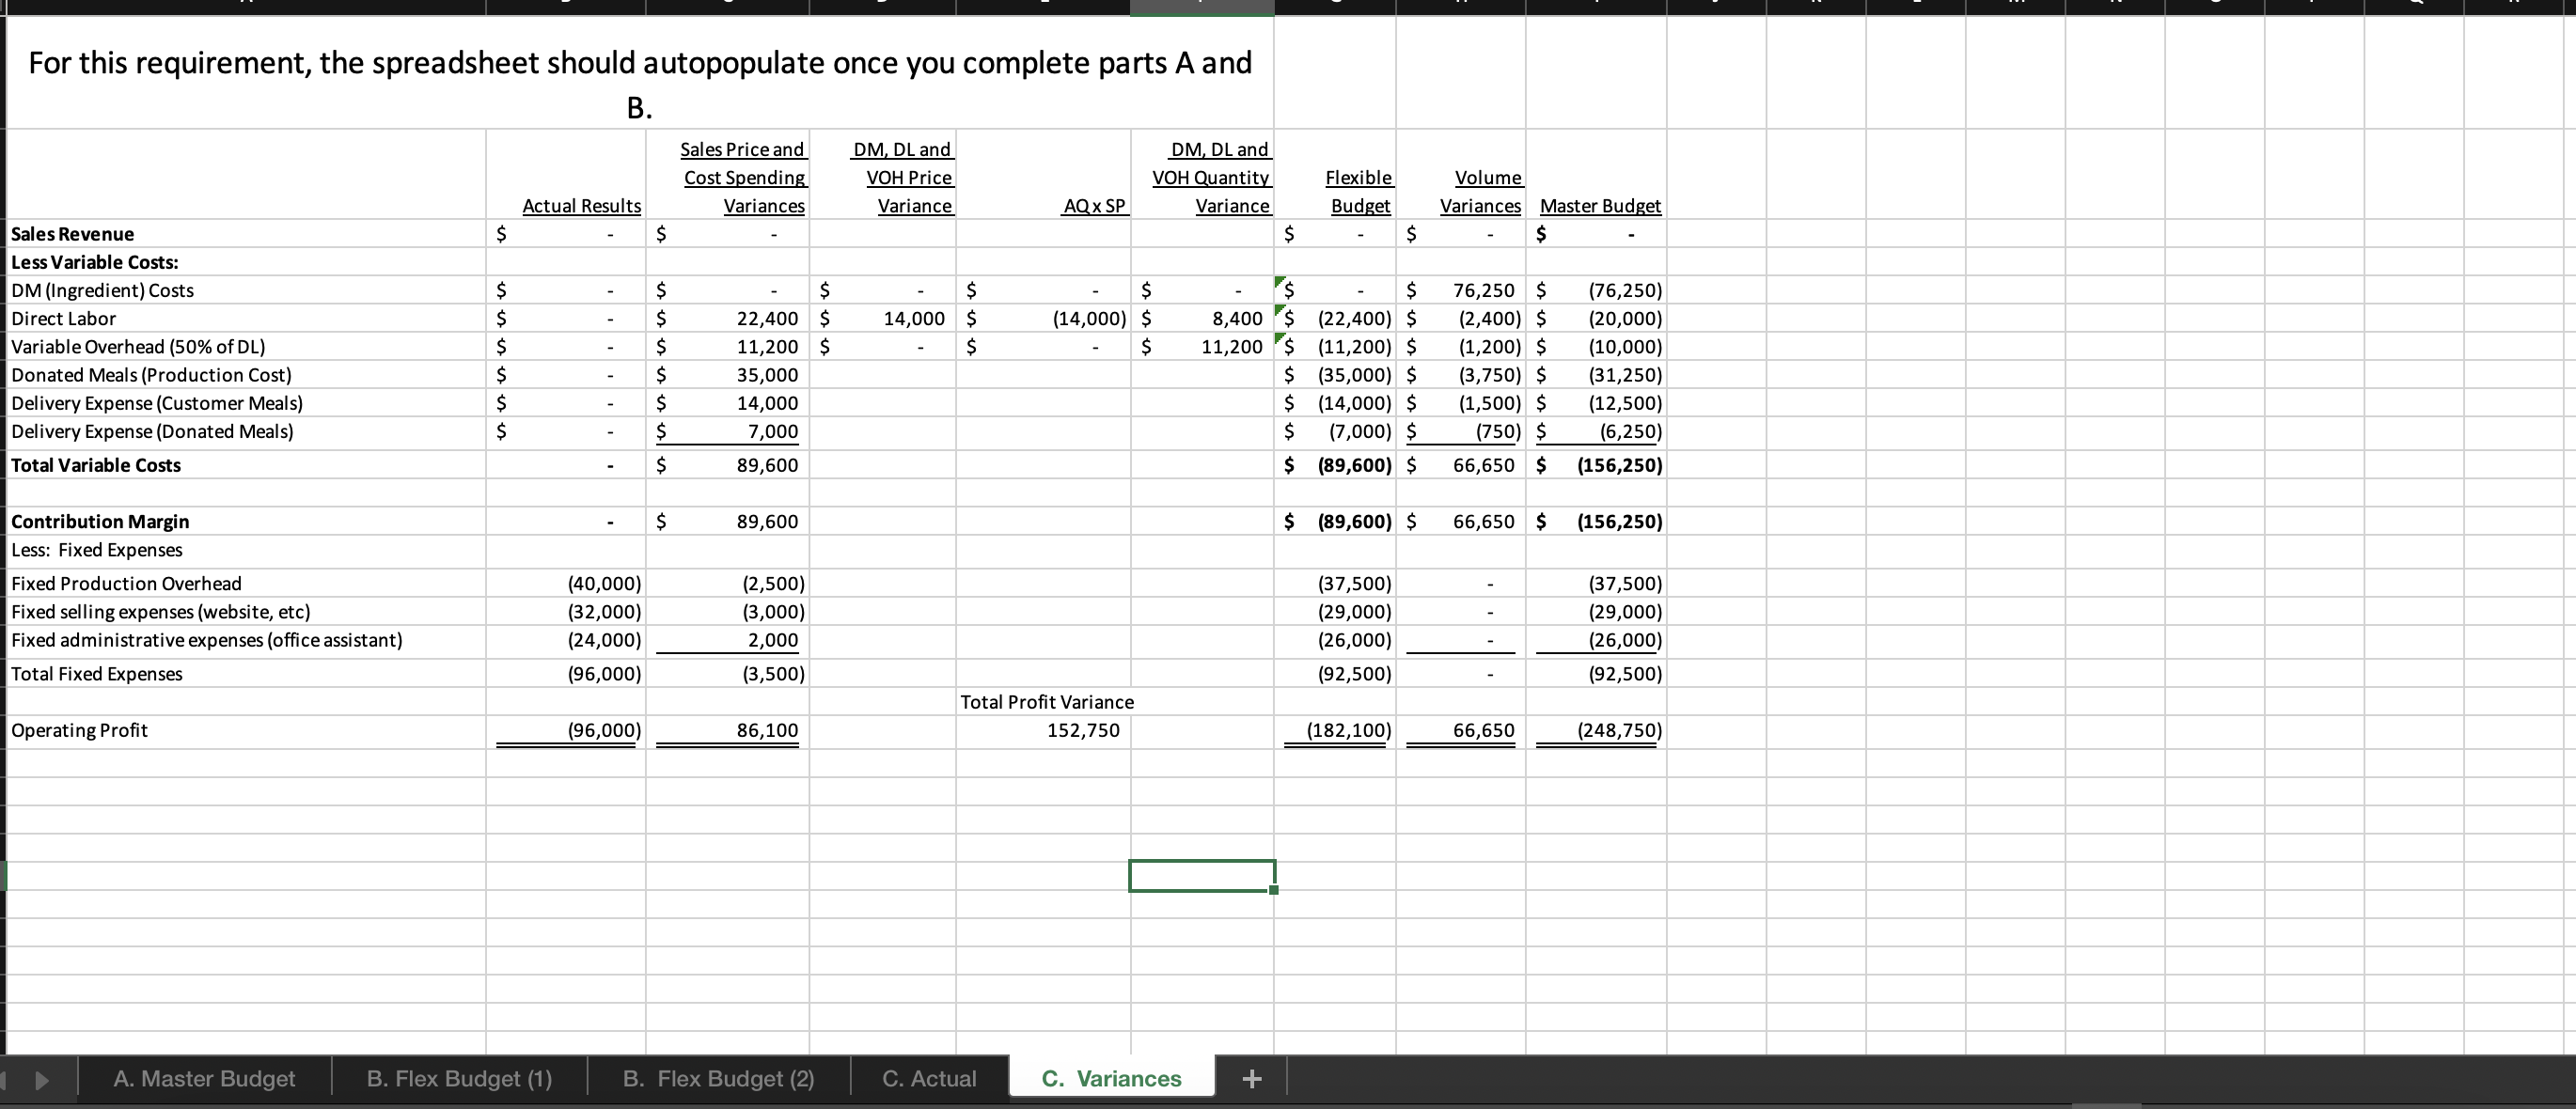This screenshot has height=1109, width=2576.
Task: Select the Actual Results column heading cell
Action: pos(581,205)
